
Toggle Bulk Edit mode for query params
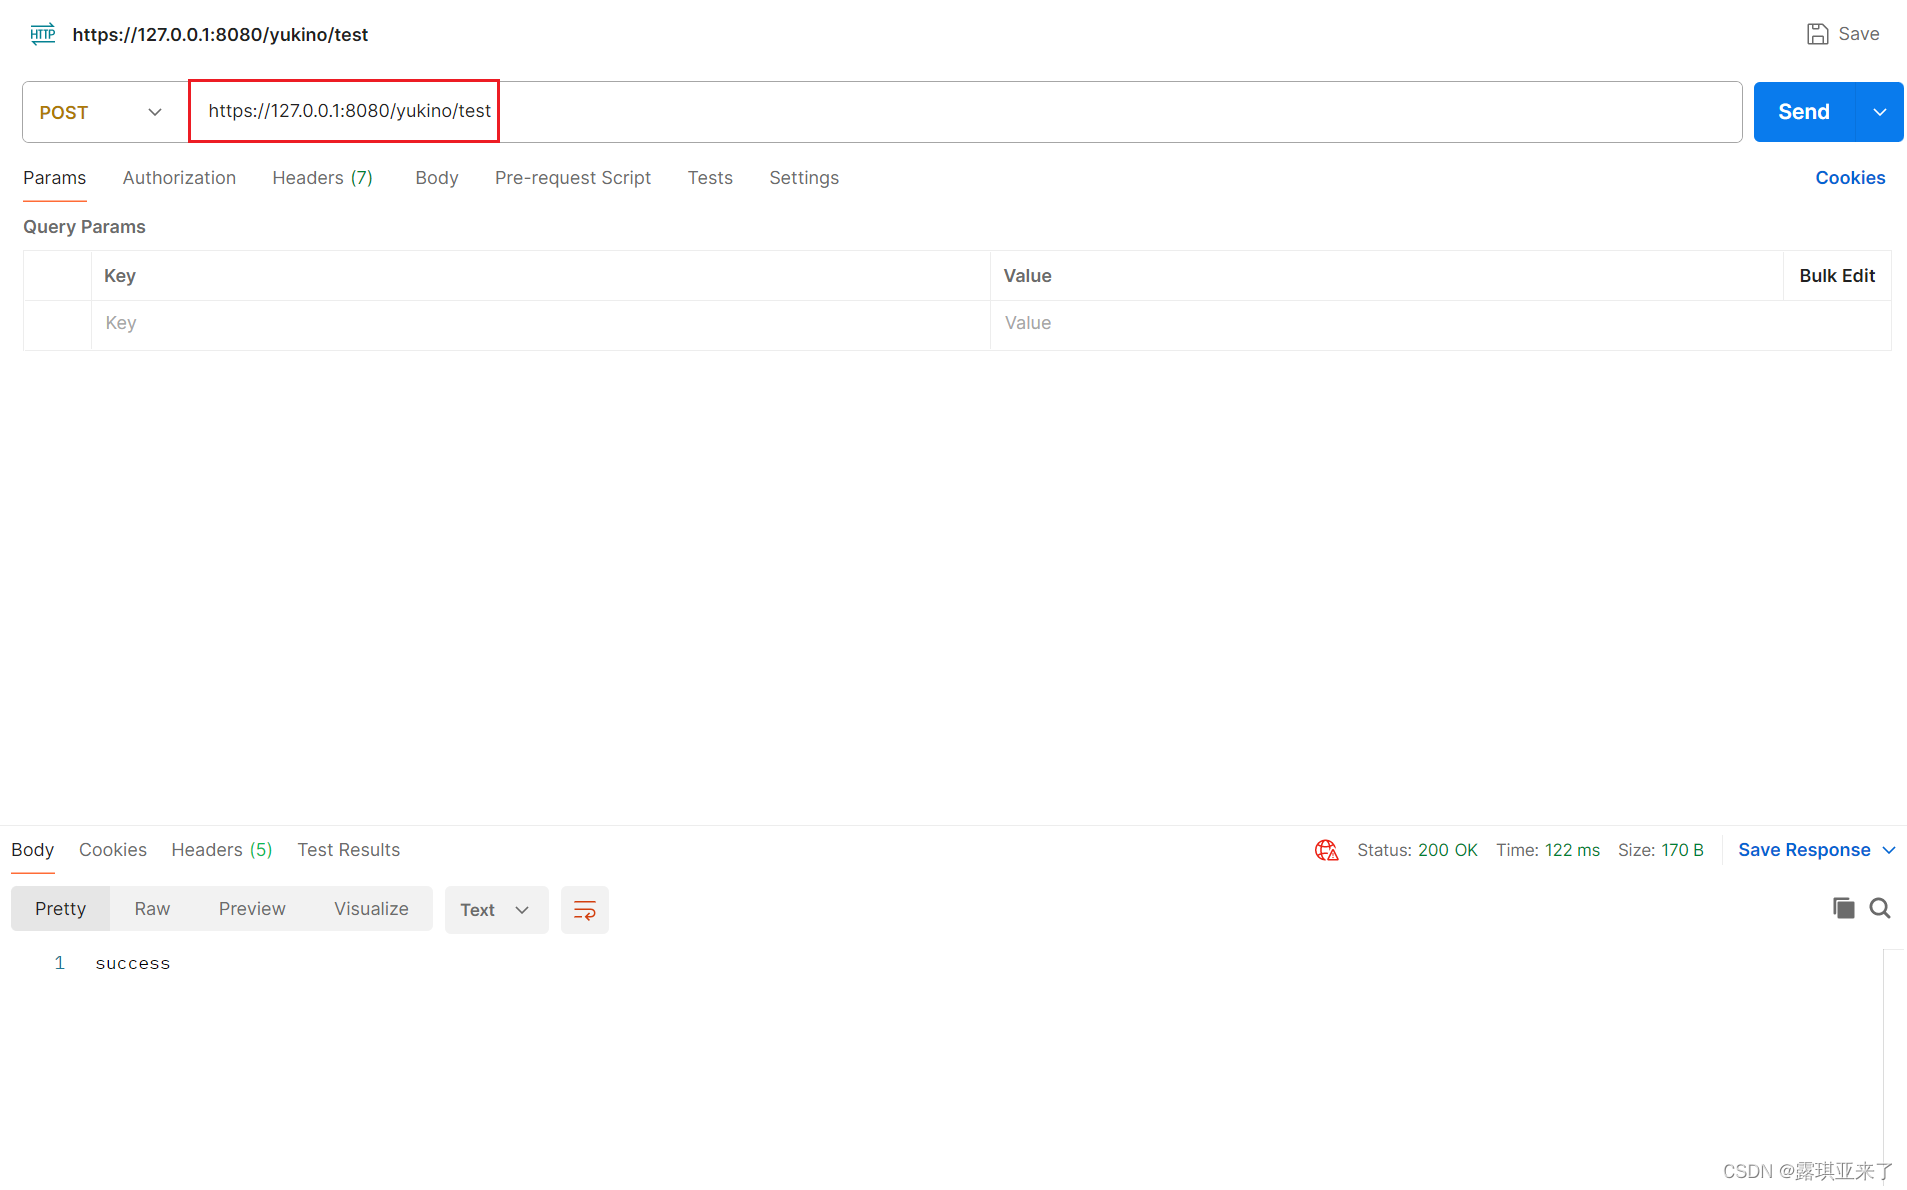[1836, 275]
